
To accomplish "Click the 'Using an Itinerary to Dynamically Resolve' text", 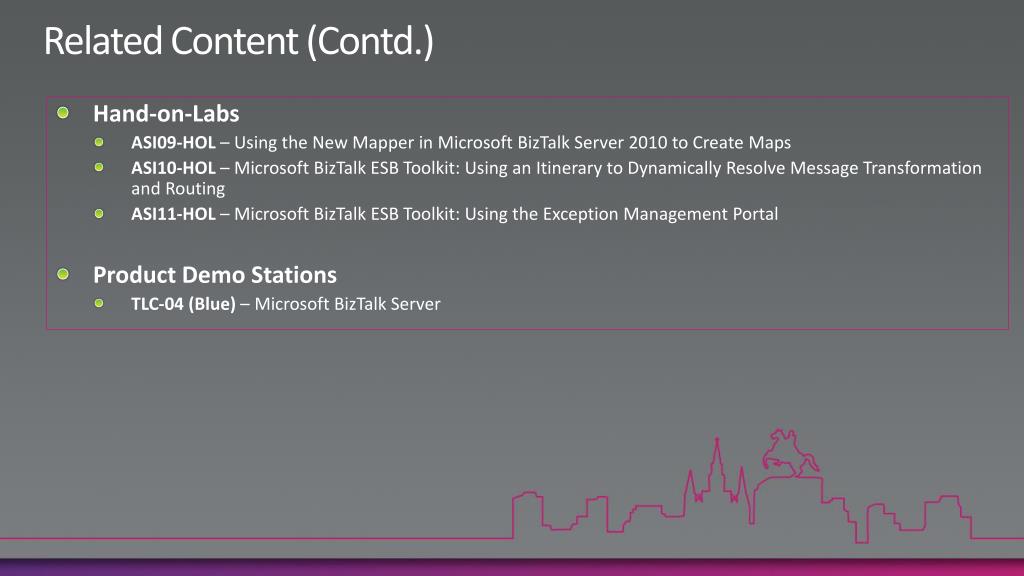I will (624, 168).
